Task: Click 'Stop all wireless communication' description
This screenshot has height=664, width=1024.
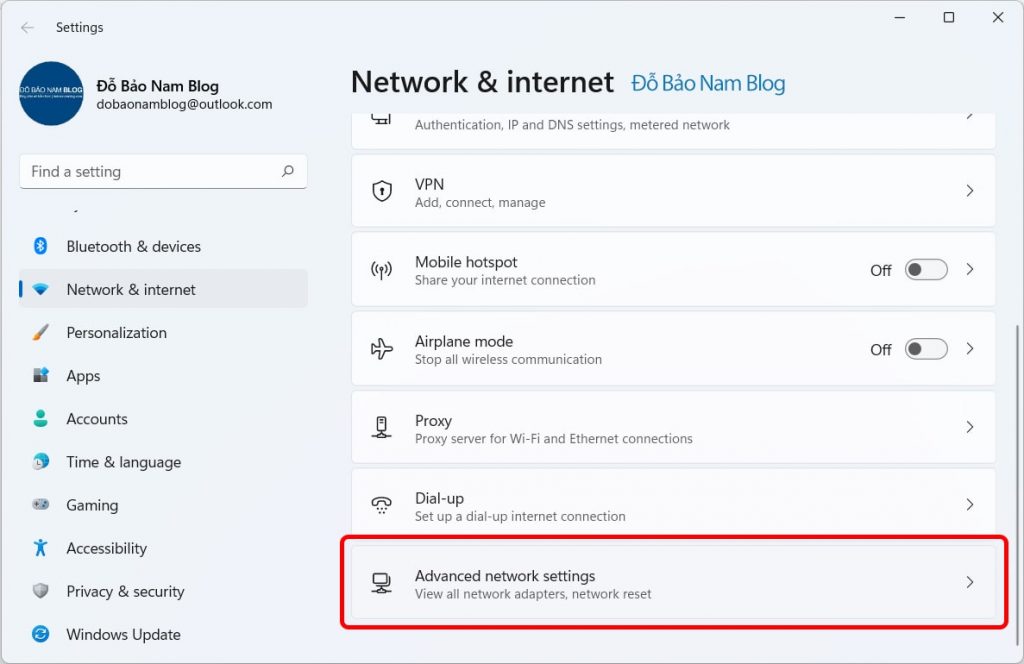Action: pyautogui.click(x=508, y=359)
